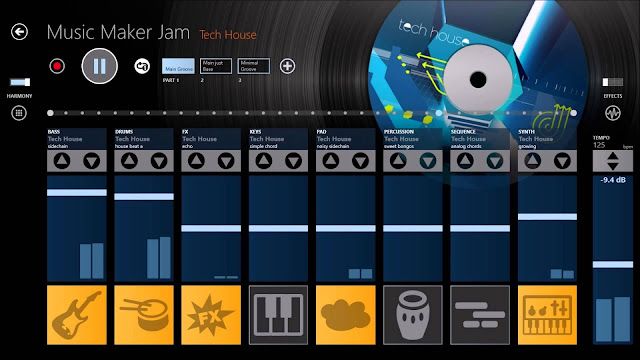Toggle the Effects switch

tap(613, 82)
